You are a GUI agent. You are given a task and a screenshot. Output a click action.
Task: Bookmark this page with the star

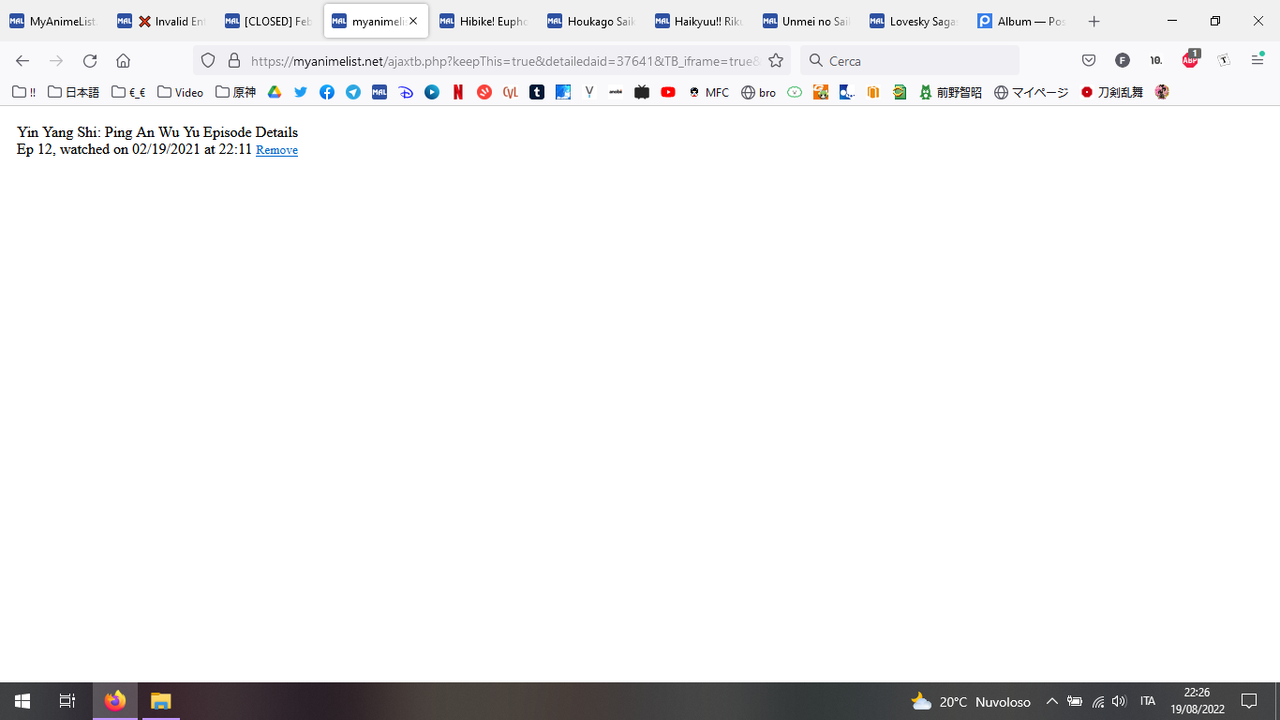[776, 60]
